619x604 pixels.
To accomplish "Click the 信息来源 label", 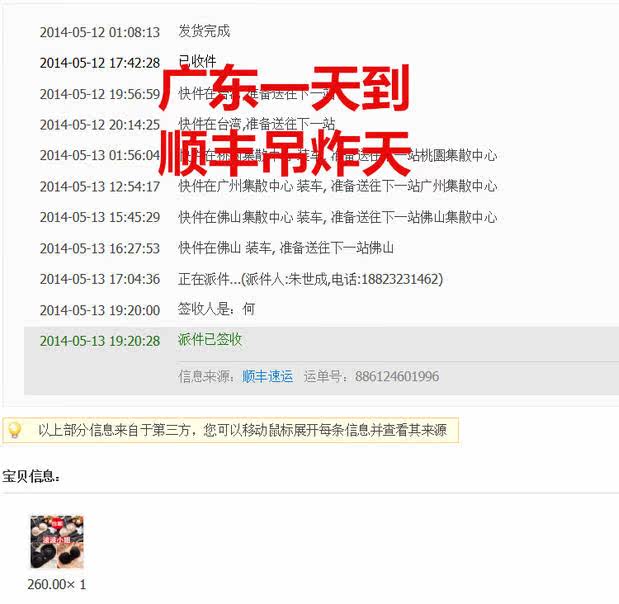I will click(206, 376).
